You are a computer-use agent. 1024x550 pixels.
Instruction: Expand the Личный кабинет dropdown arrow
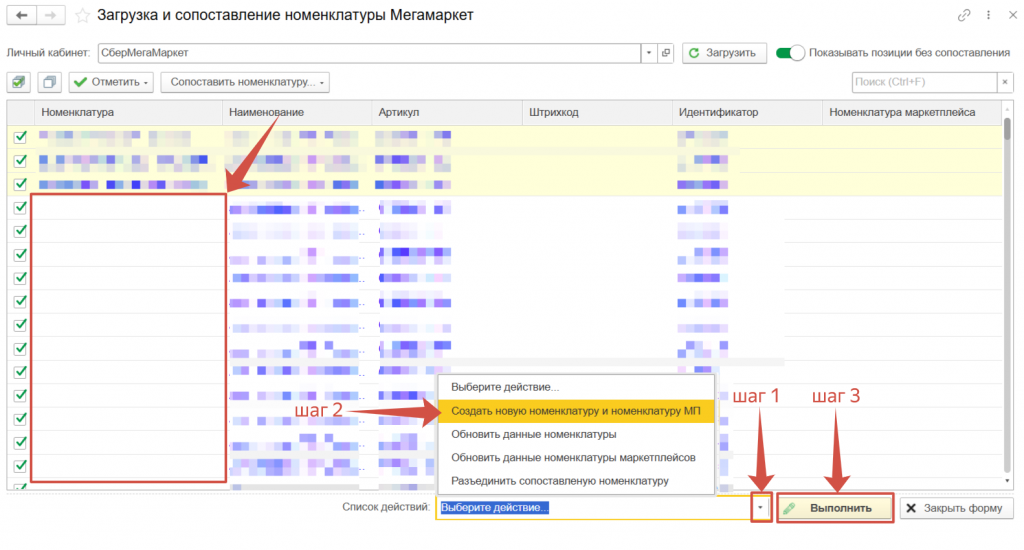[649, 53]
